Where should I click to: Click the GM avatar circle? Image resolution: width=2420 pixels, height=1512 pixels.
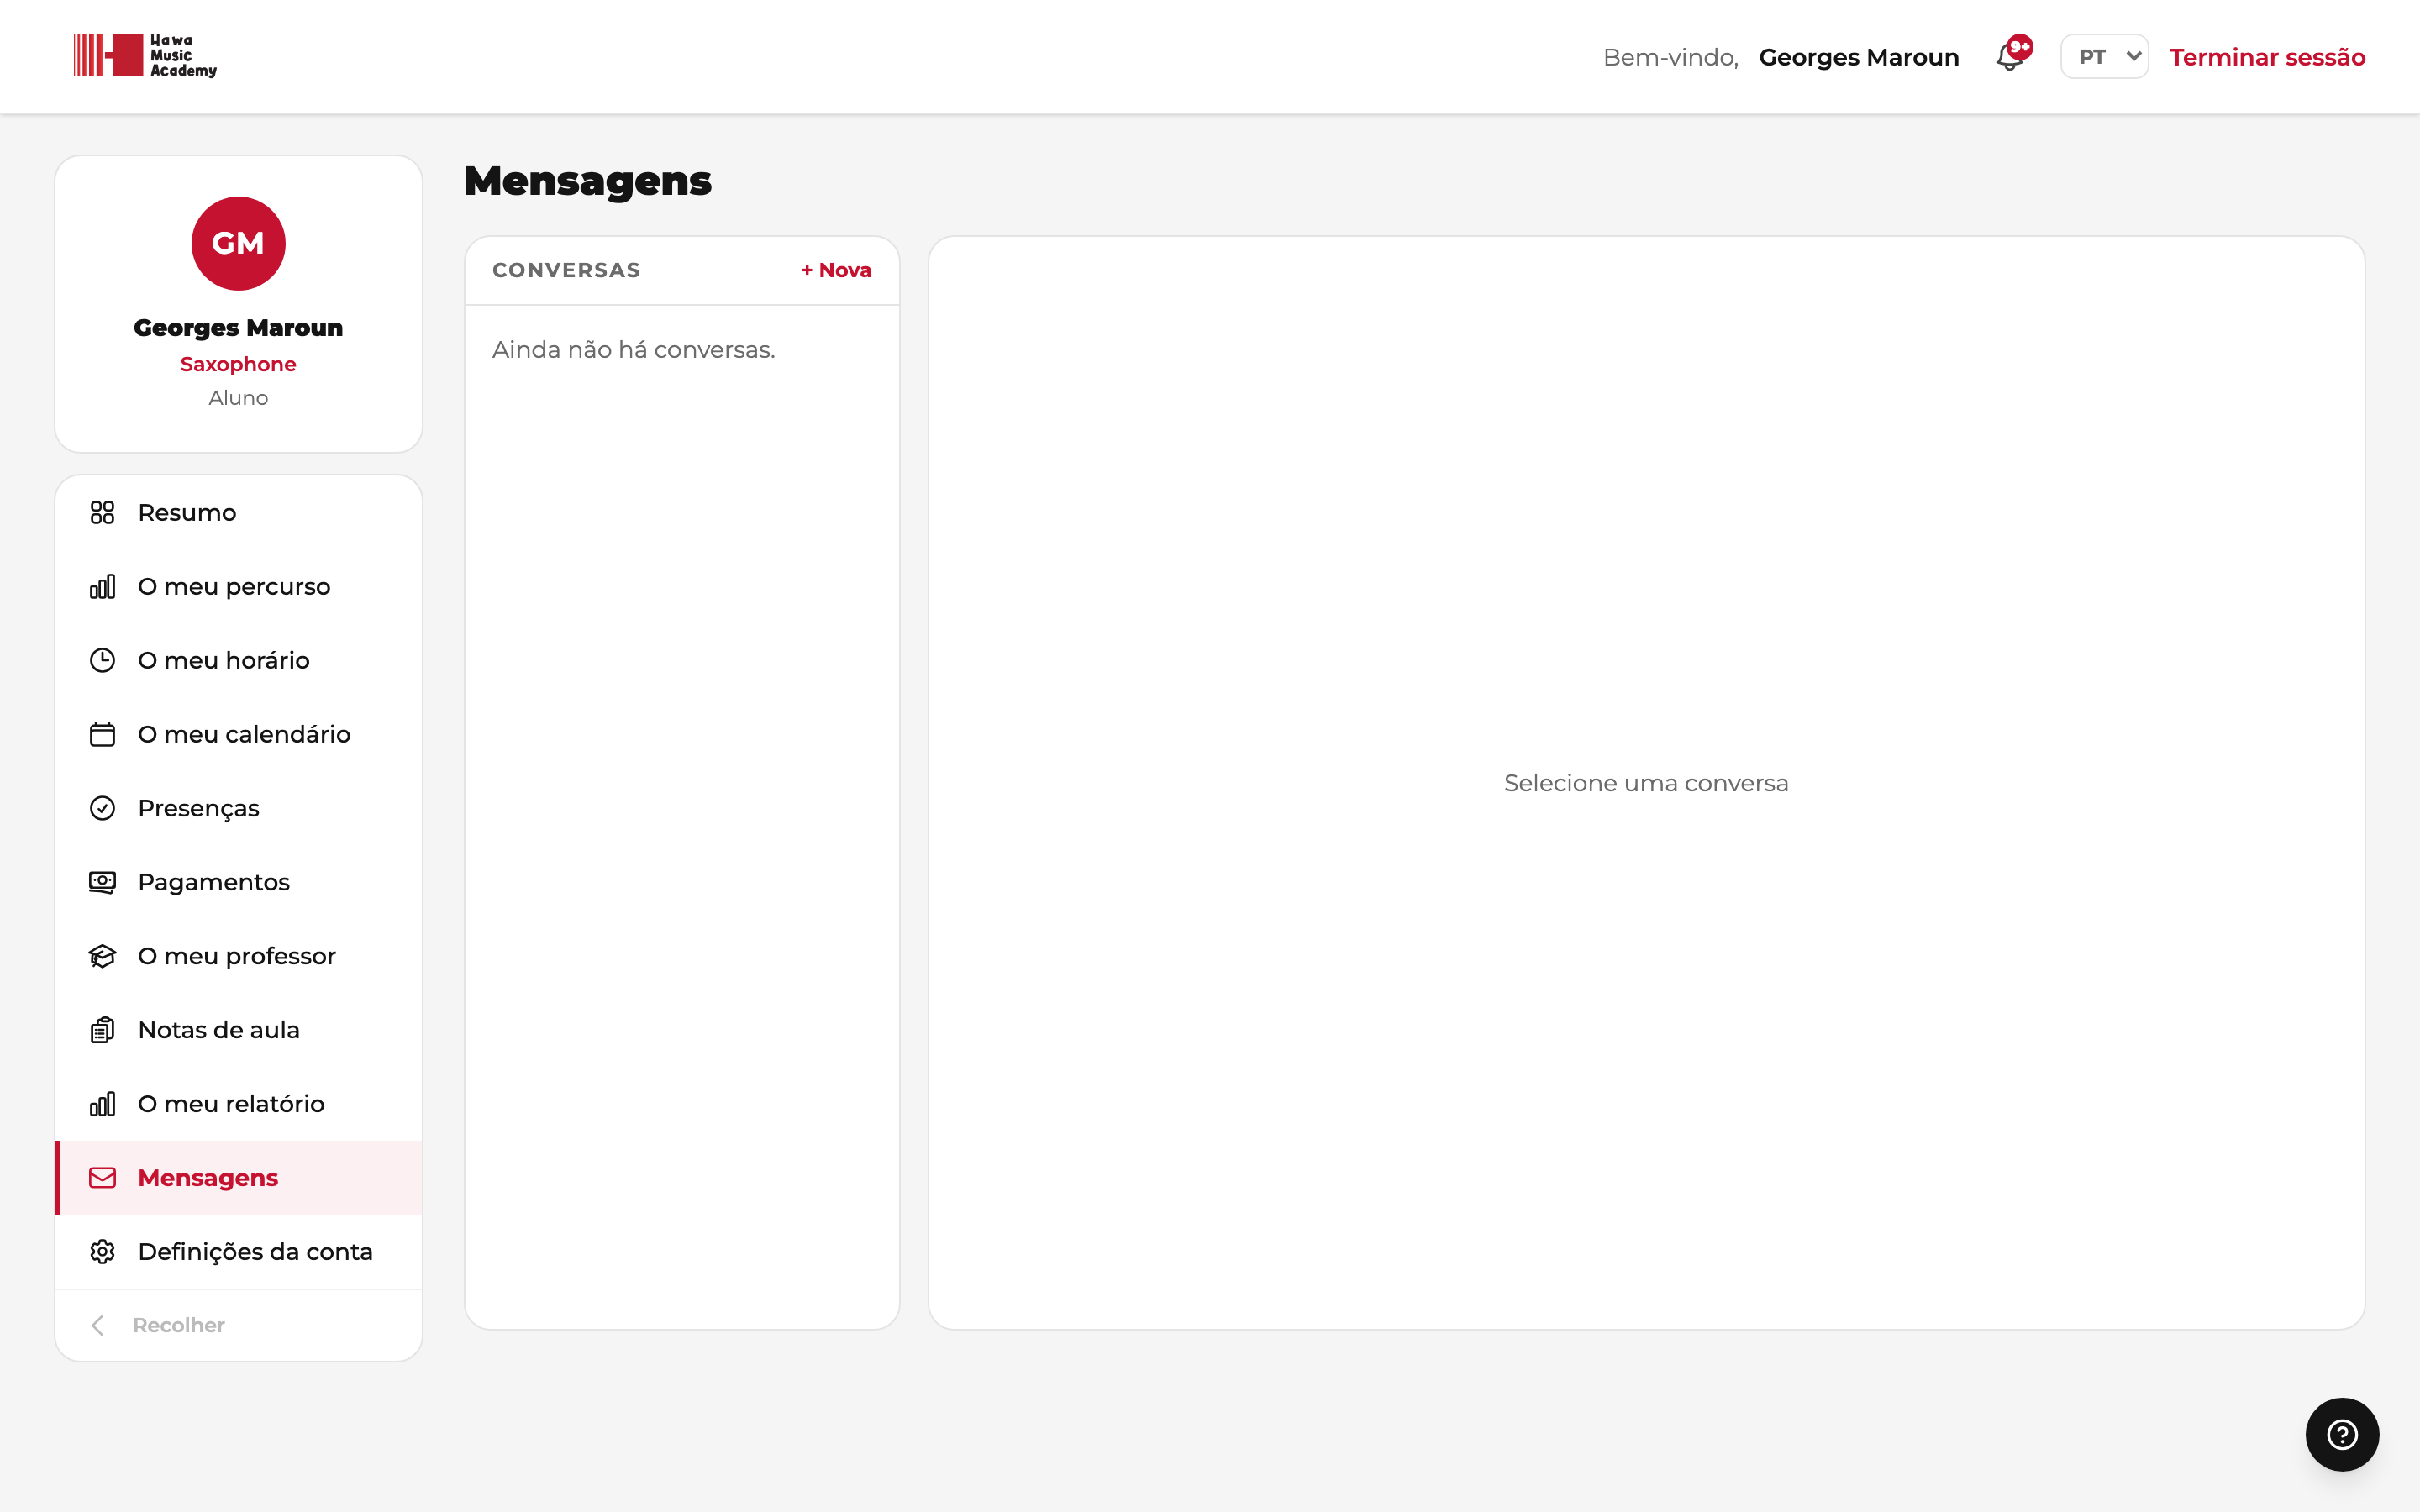click(x=238, y=244)
